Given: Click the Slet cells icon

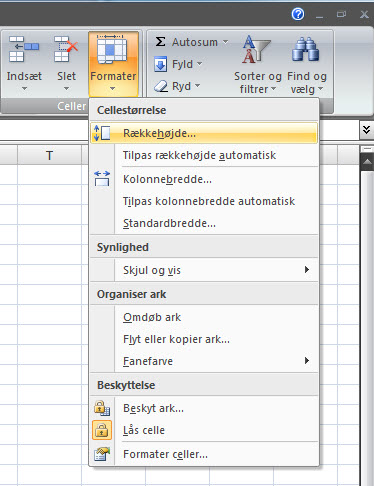Looking at the screenshot, I should pyautogui.click(x=66, y=49).
